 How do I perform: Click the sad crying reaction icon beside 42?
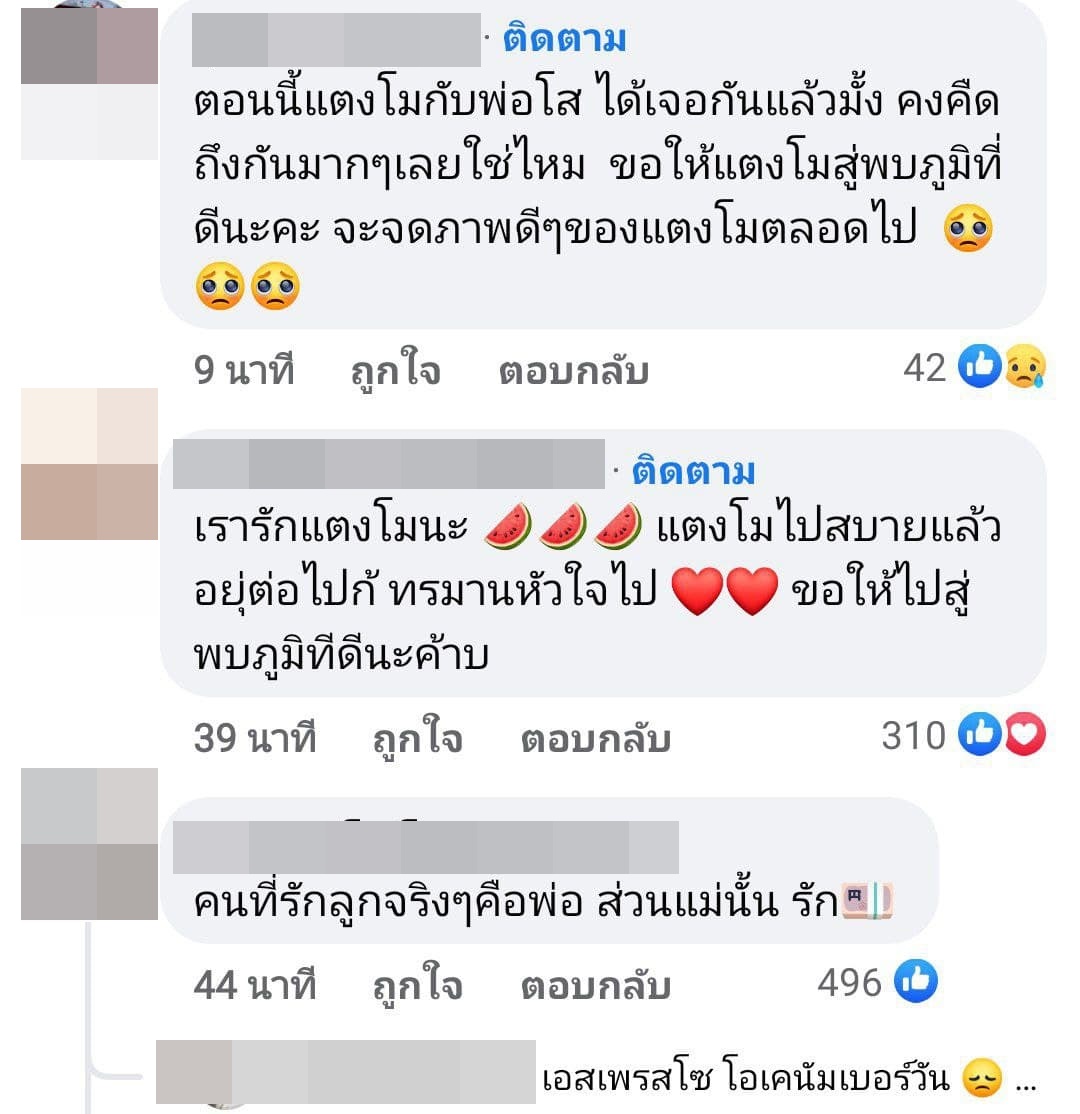[x=1025, y=367]
